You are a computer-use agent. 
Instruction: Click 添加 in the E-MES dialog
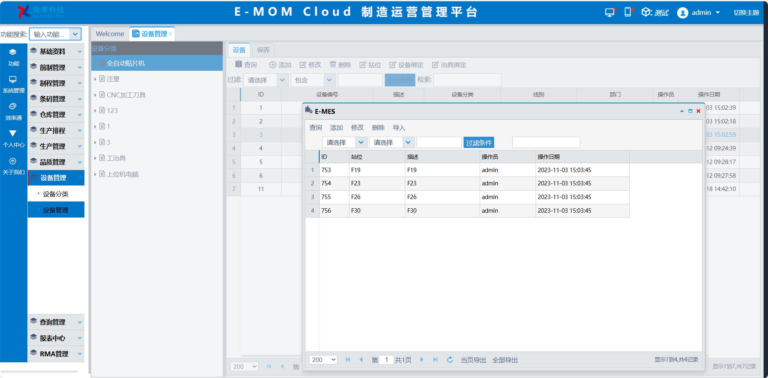[336, 128]
